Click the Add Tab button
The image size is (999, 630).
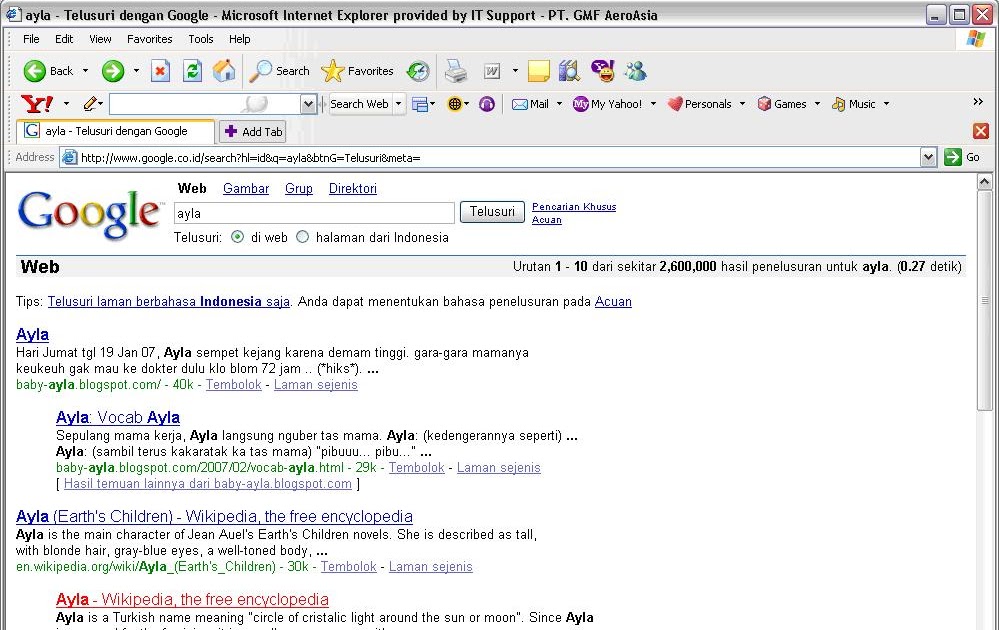(253, 132)
